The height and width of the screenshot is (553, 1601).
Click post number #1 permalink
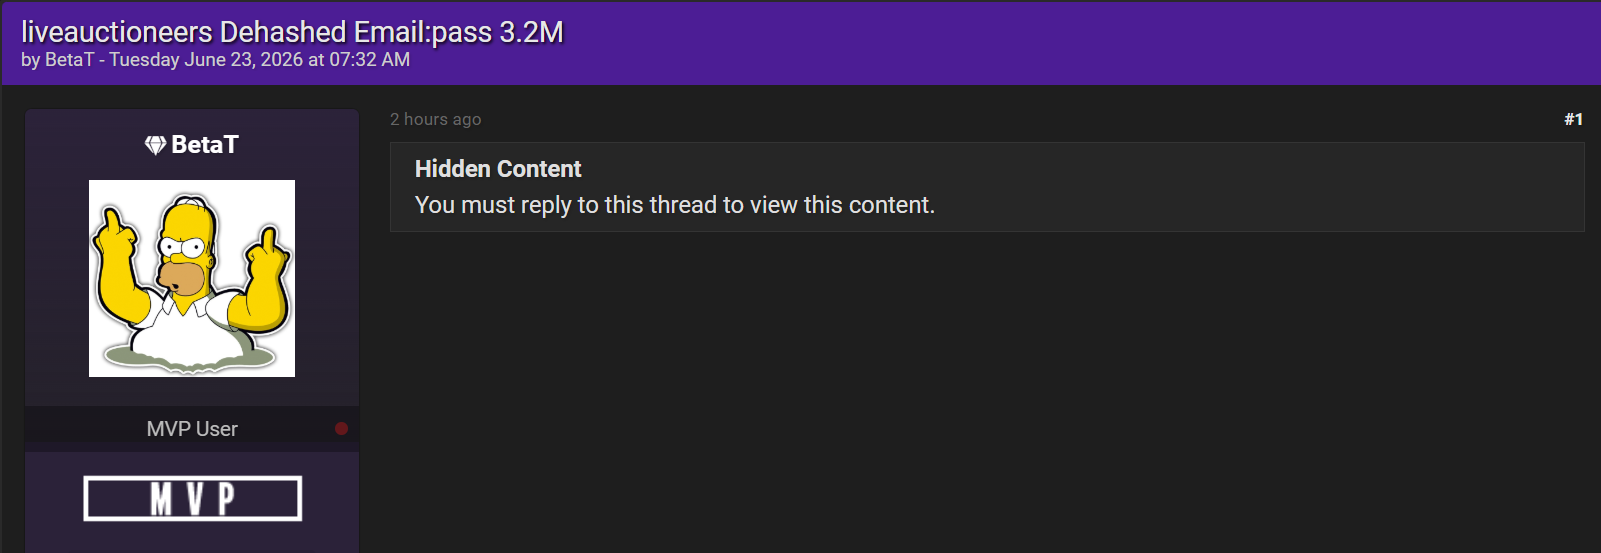pos(1573,119)
